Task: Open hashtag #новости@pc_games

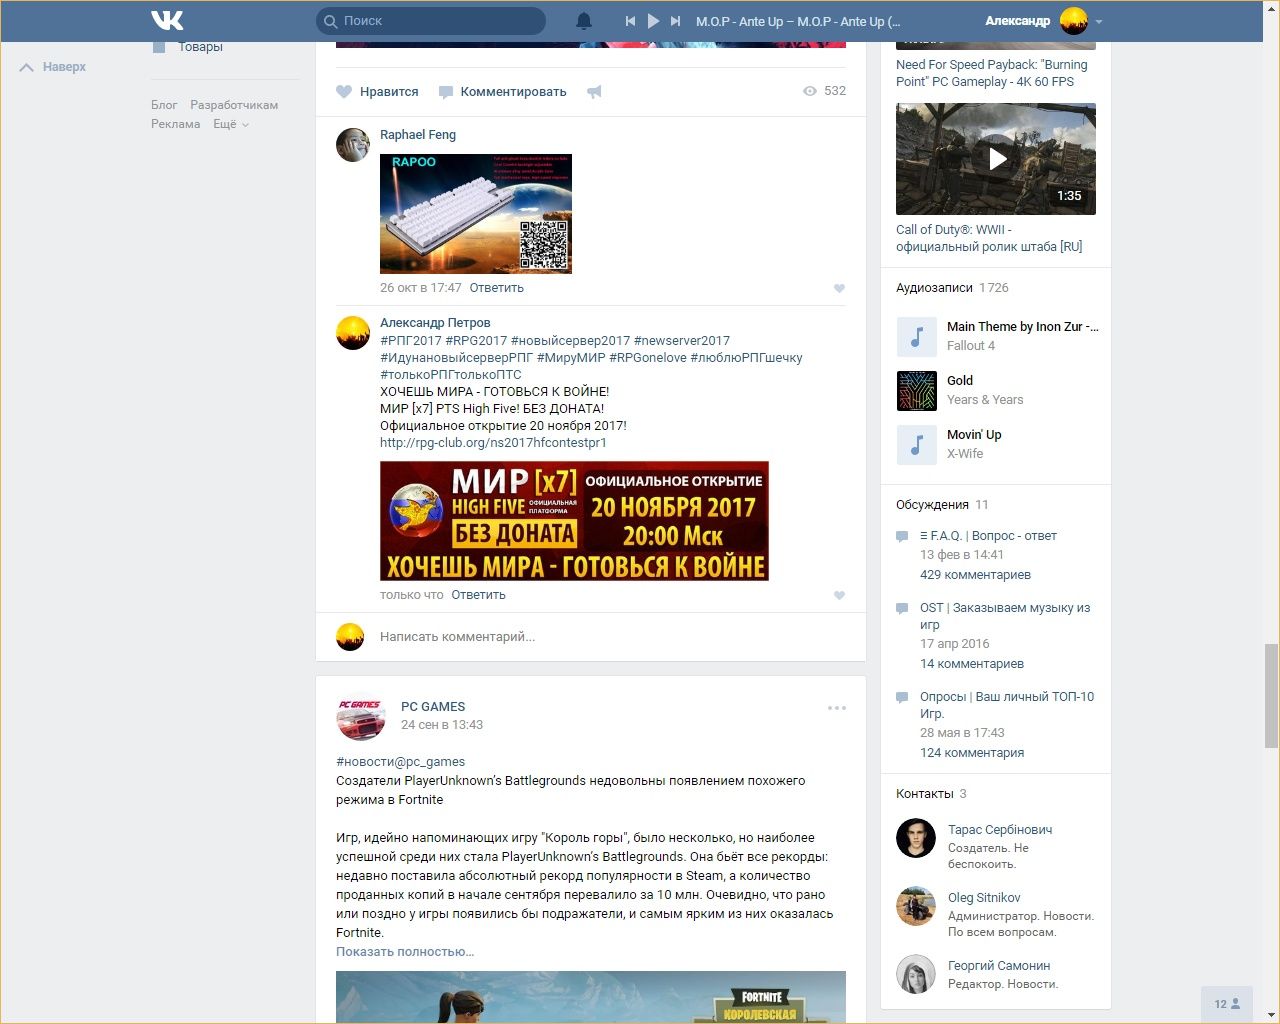Action: click(400, 762)
